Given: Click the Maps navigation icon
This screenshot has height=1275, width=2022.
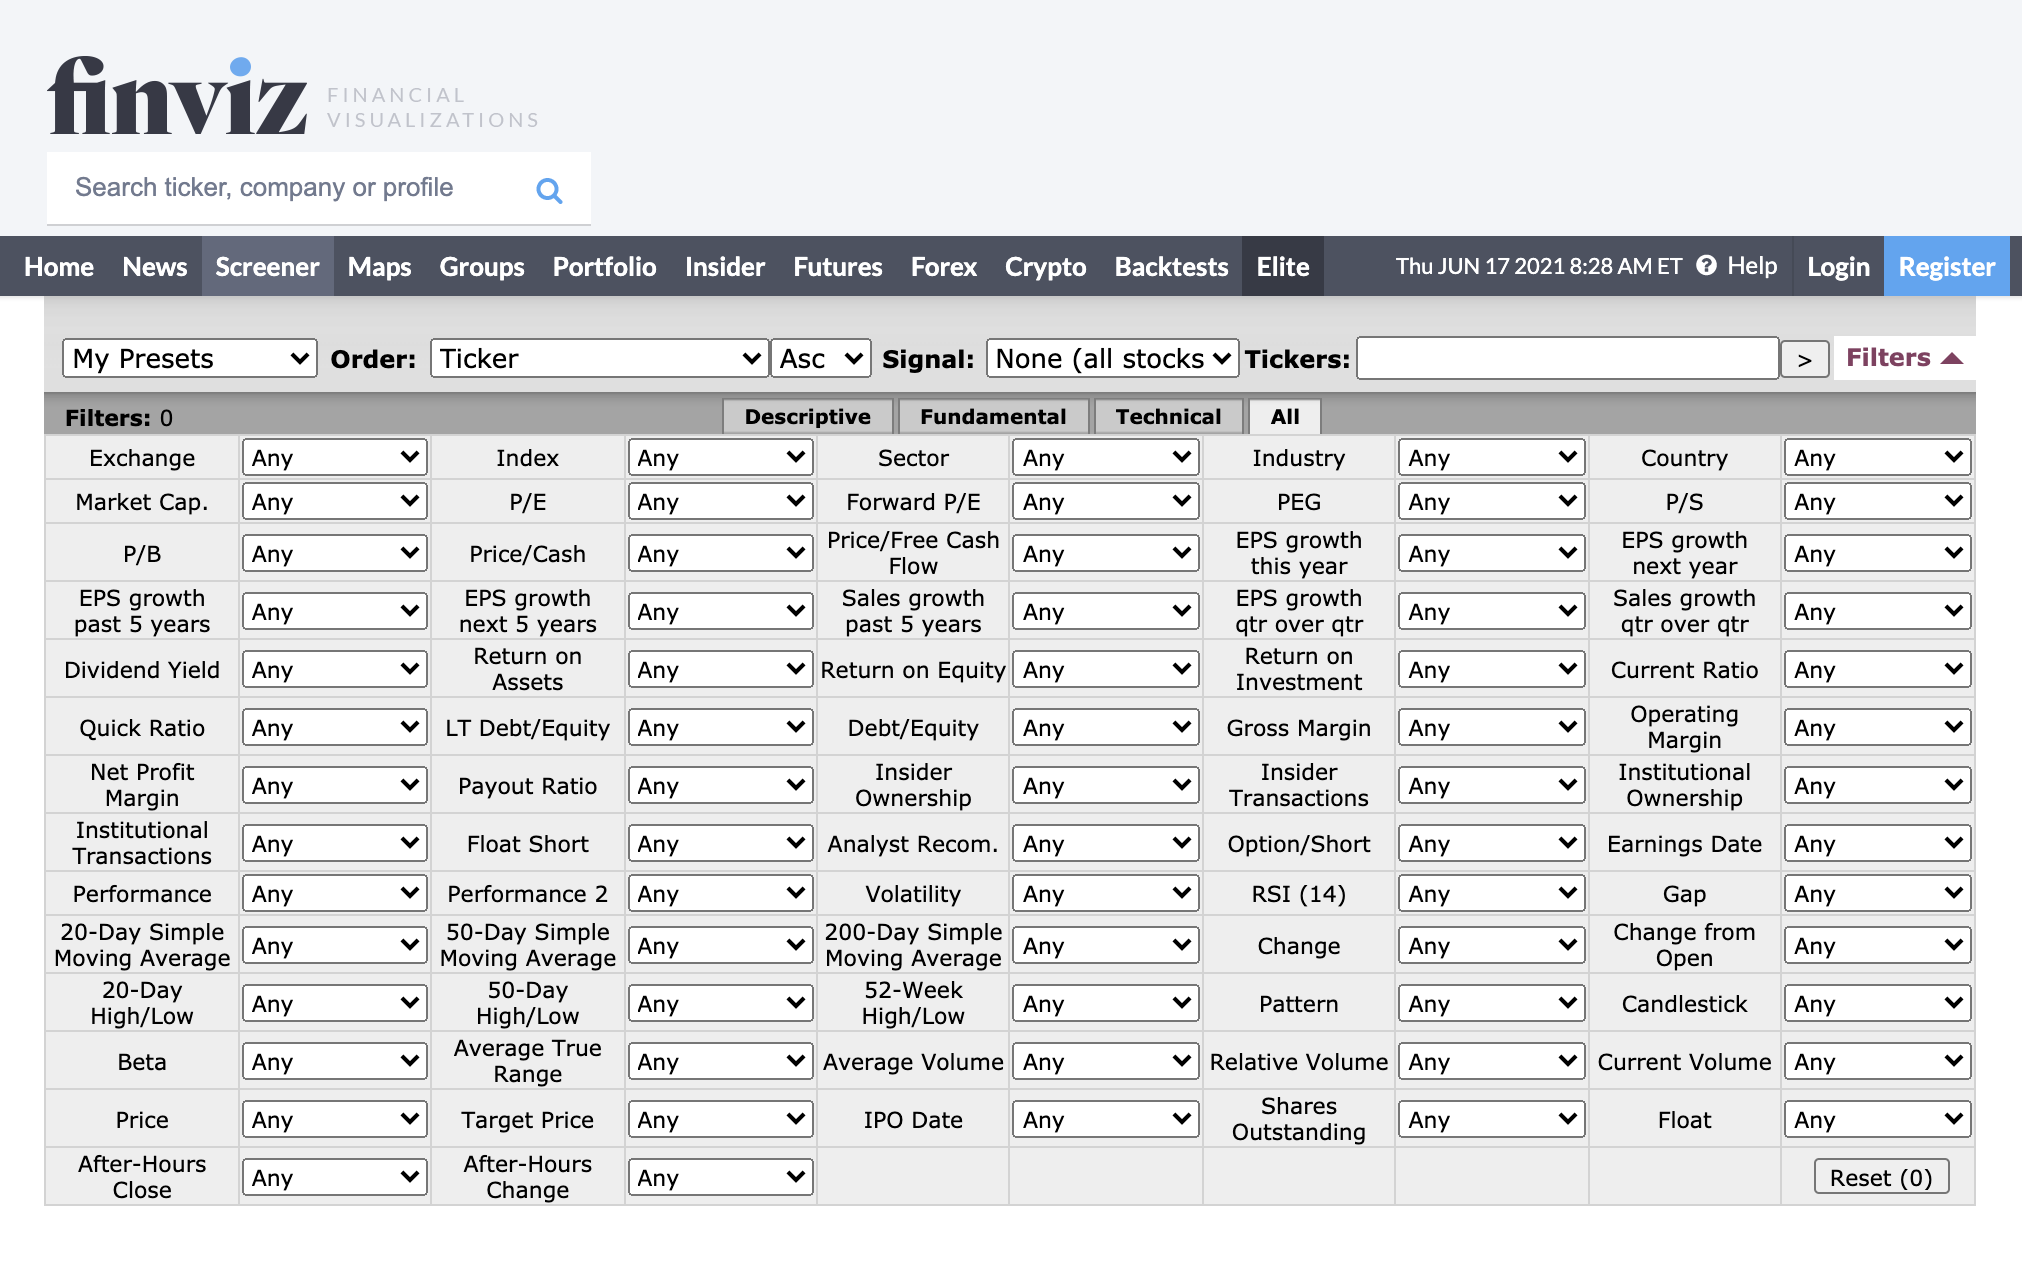Looking at the screenshot, I should coord(379,266).
